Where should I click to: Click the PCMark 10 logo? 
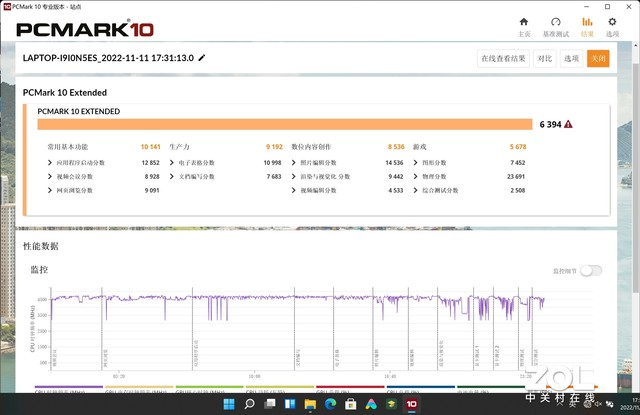tap(85, 29)
